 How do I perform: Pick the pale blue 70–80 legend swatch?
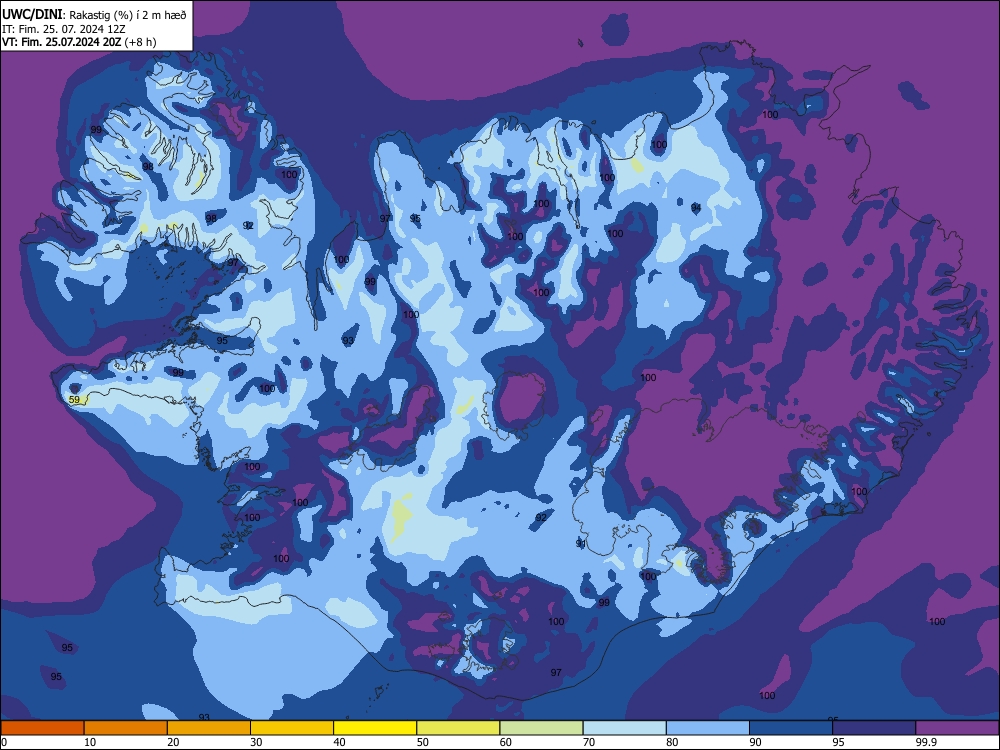625,728
